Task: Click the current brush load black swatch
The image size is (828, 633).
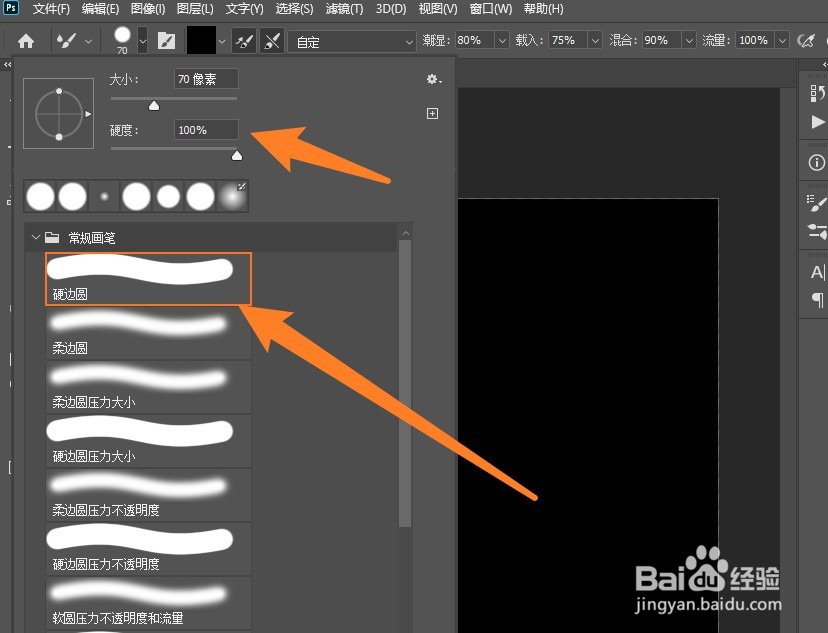Action: coord(201,40)
